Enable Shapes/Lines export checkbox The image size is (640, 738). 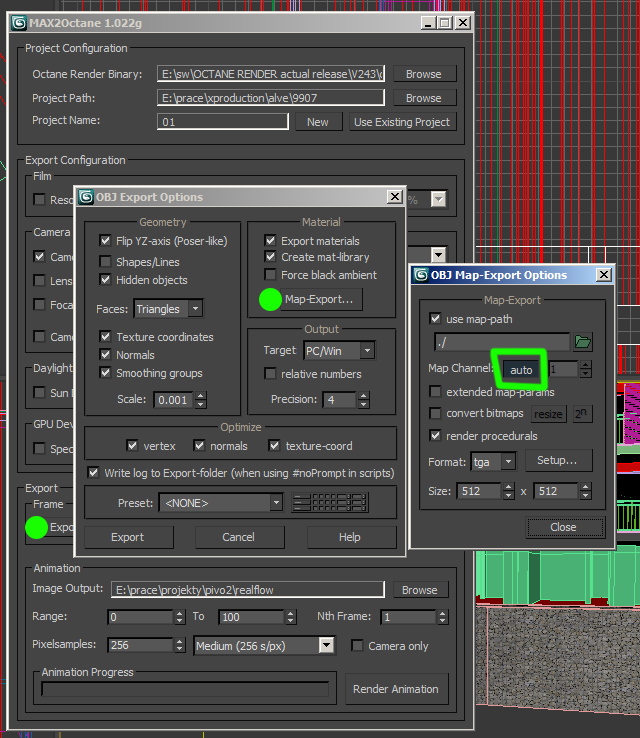[105, 261]
